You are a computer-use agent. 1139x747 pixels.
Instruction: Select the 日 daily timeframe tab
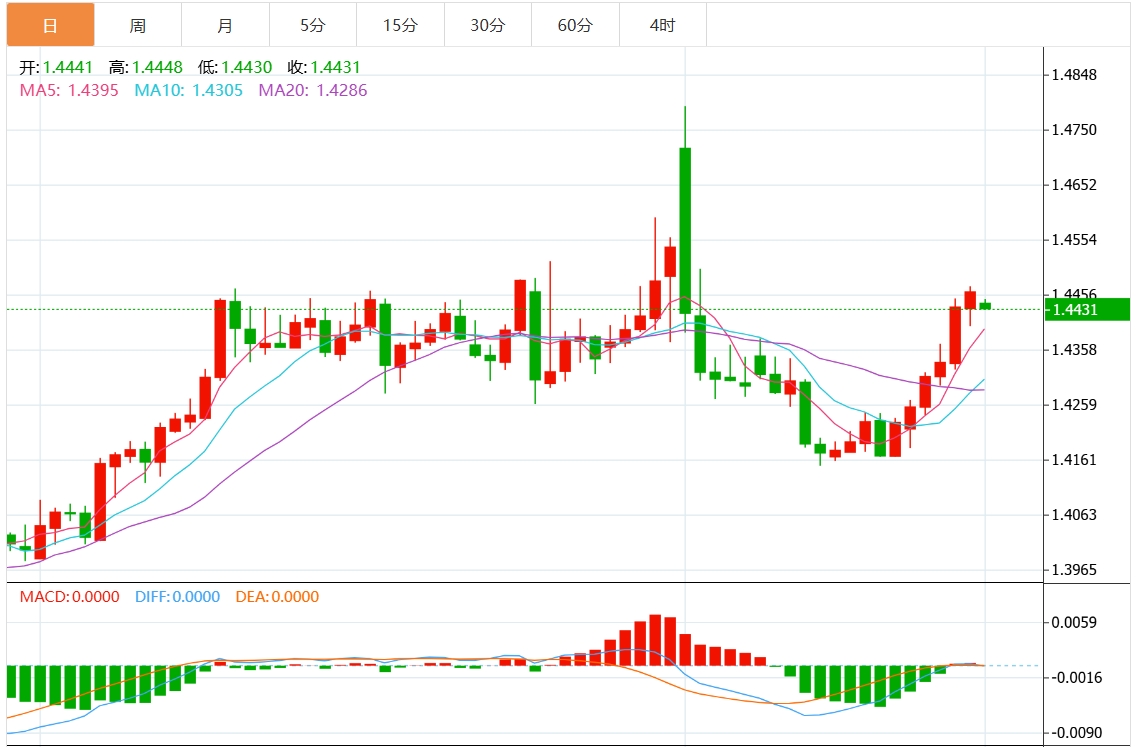point(50,25)
